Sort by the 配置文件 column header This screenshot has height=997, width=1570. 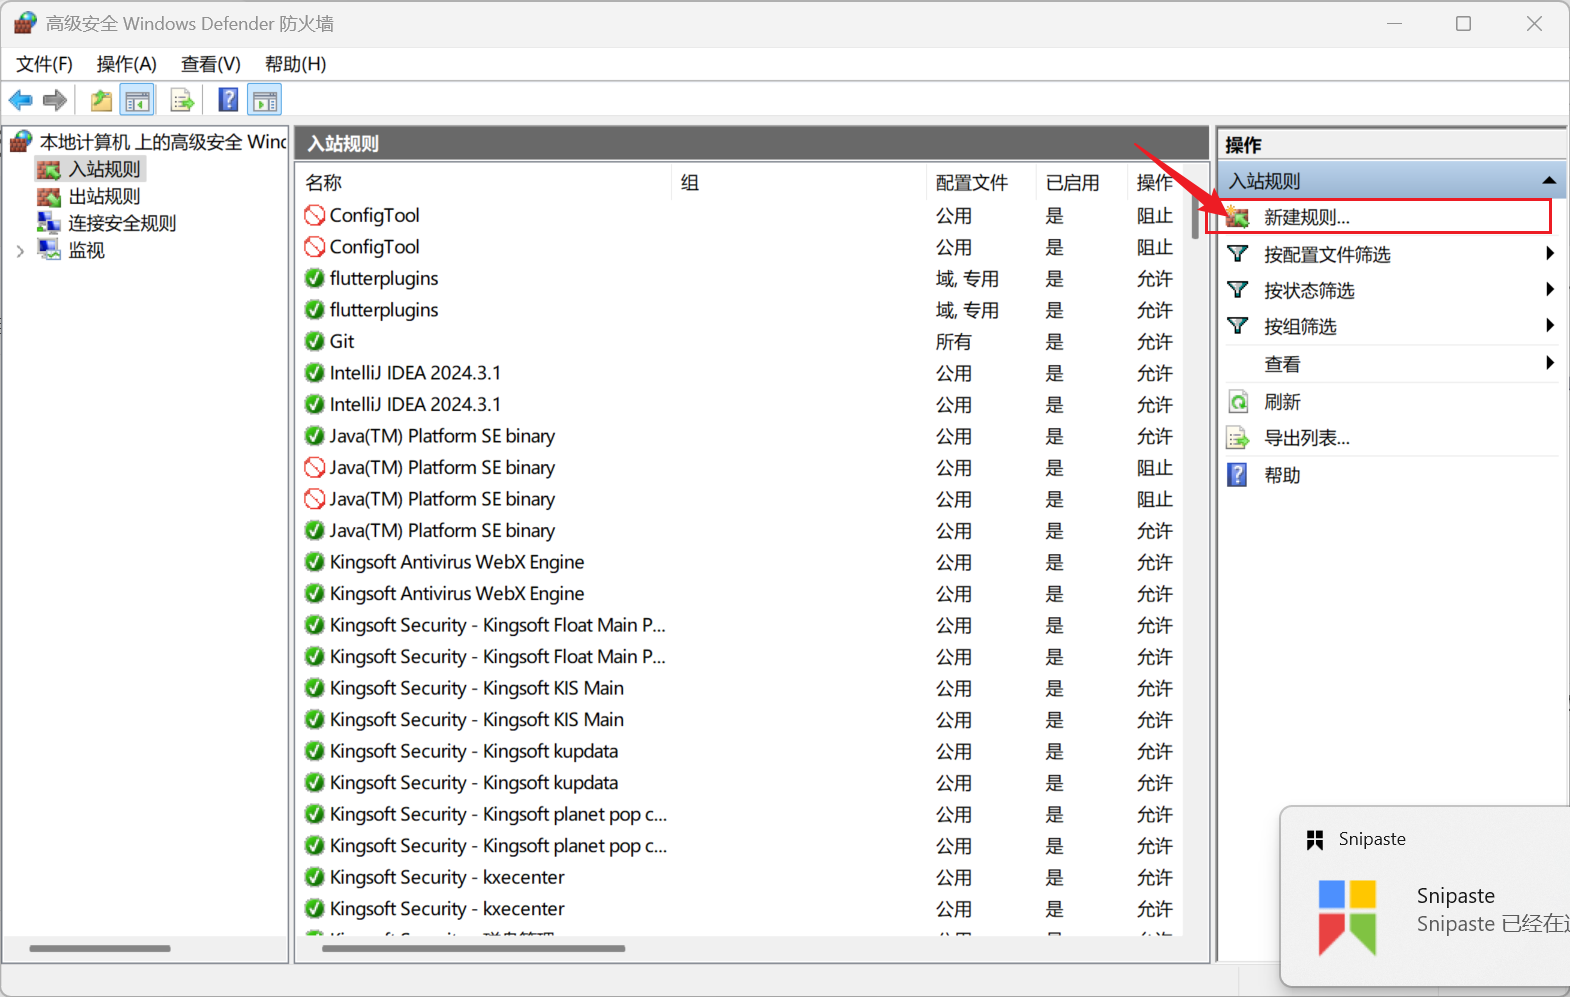click(981, 183)
